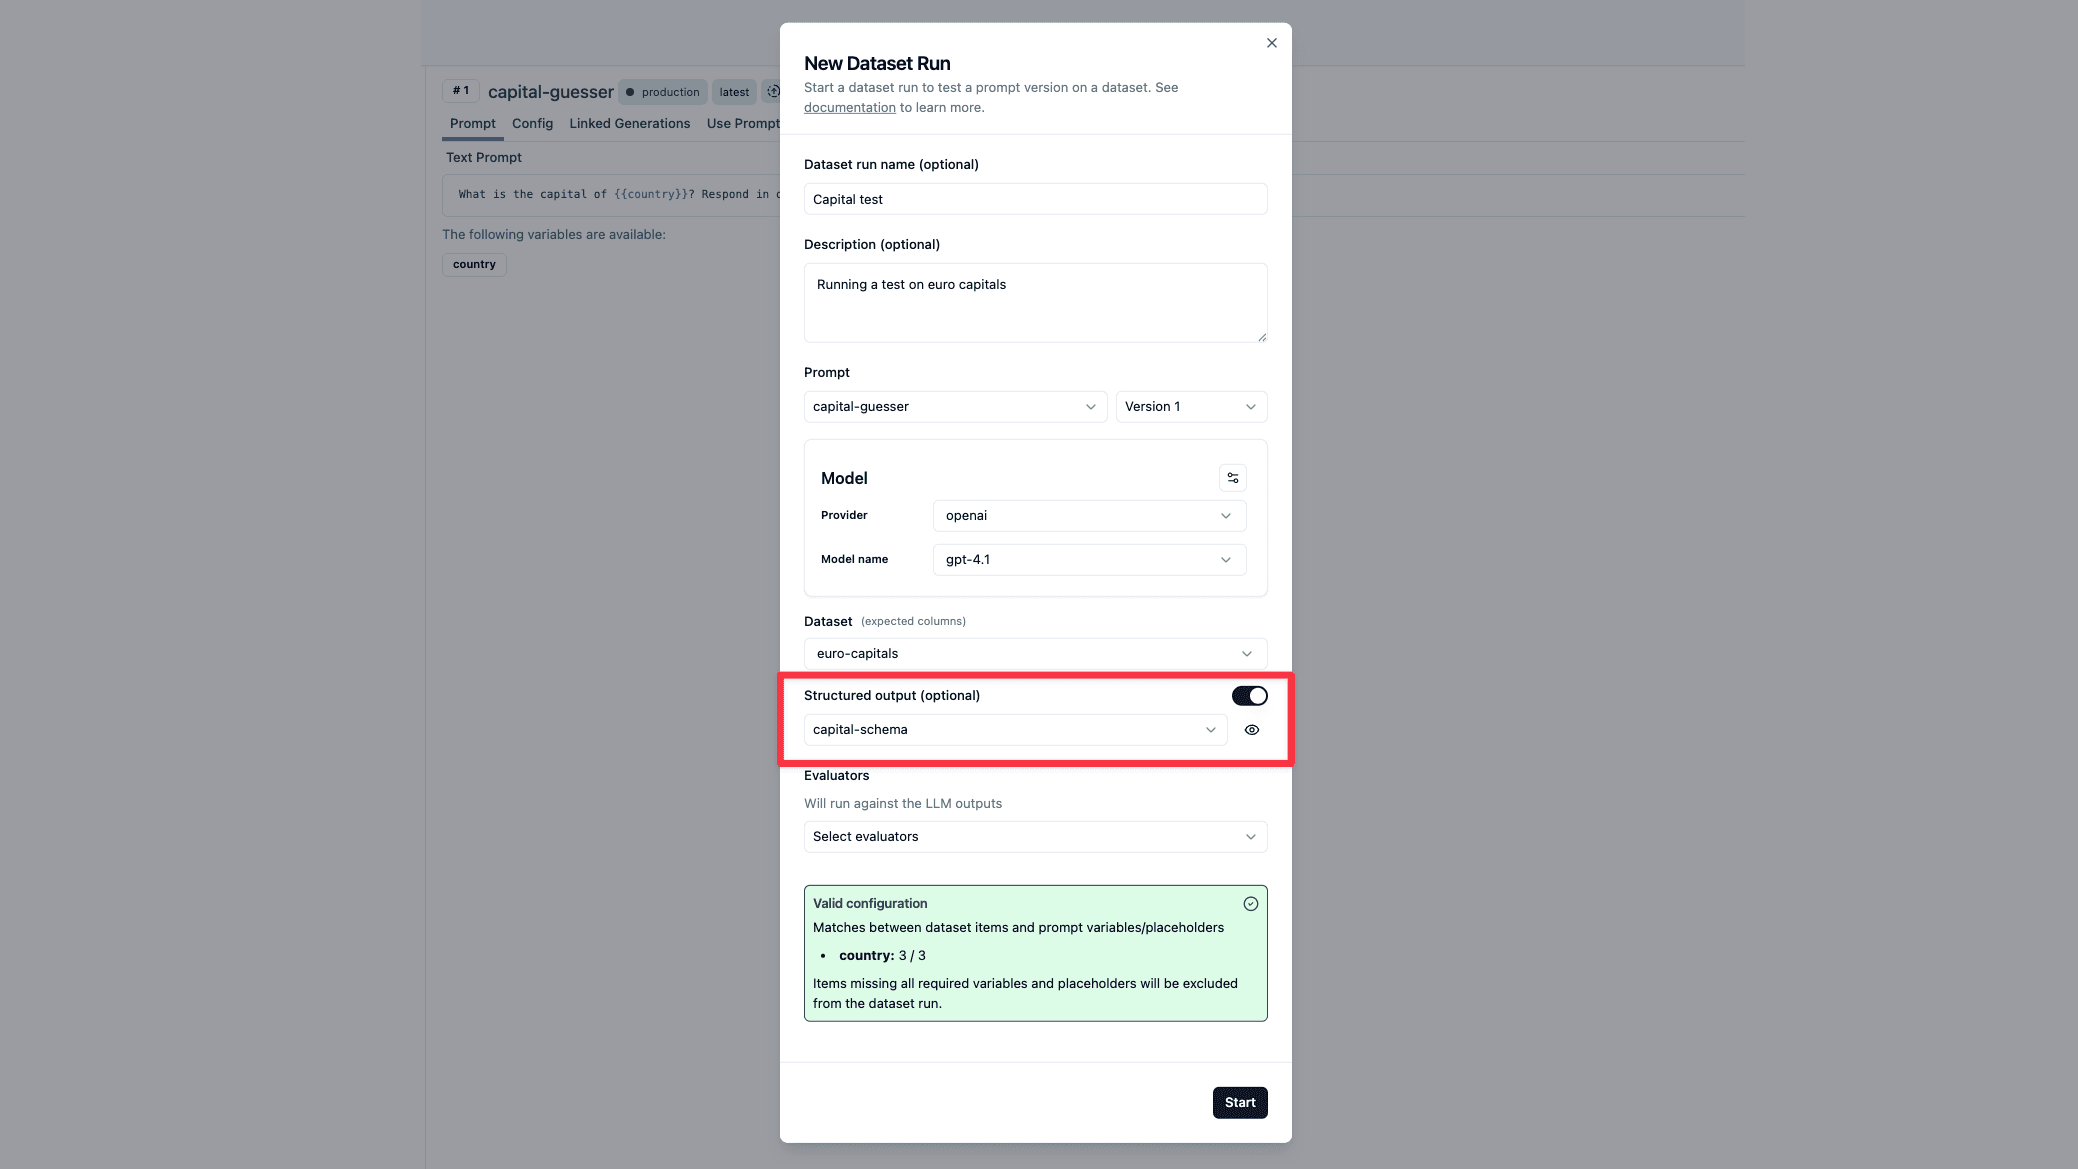
Task: Open the Select evaluators dropdown
Action: [1035, 836]
